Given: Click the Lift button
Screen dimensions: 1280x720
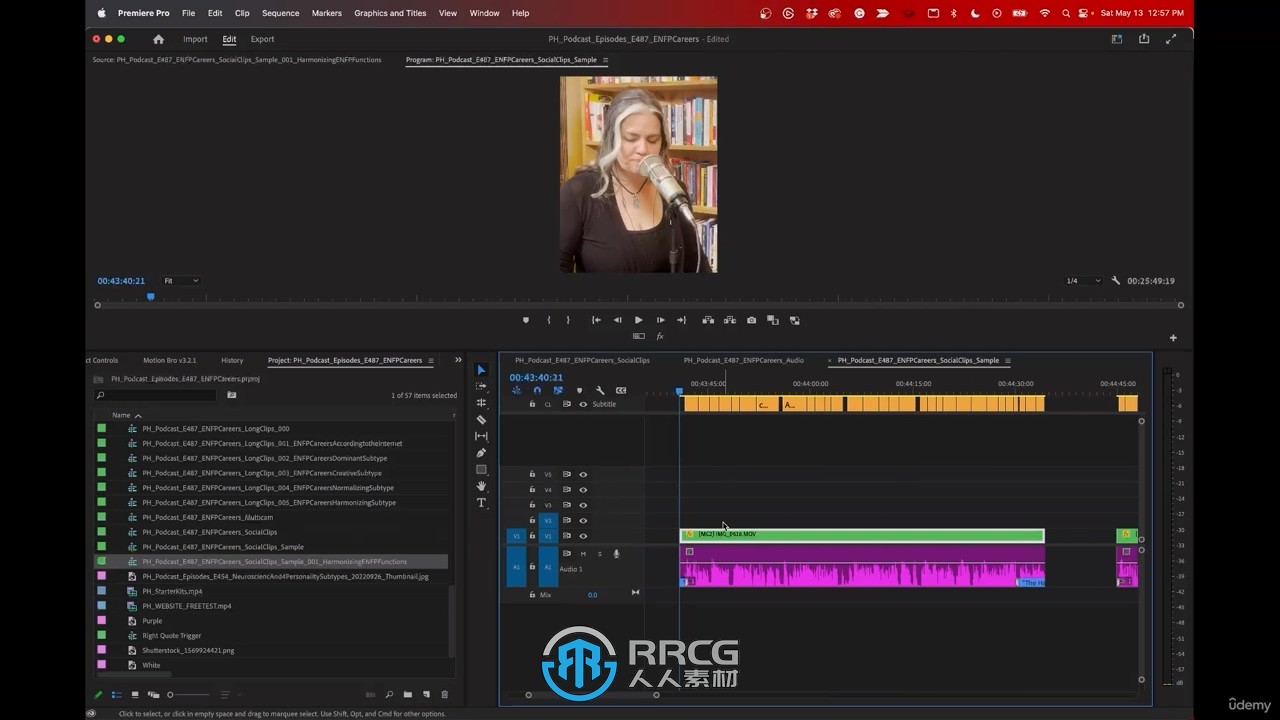Looking at the screenshot, I should 708,320.
